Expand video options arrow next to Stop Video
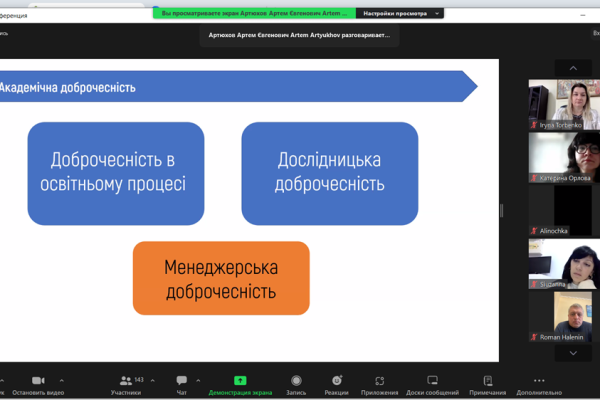 point(62,380)
